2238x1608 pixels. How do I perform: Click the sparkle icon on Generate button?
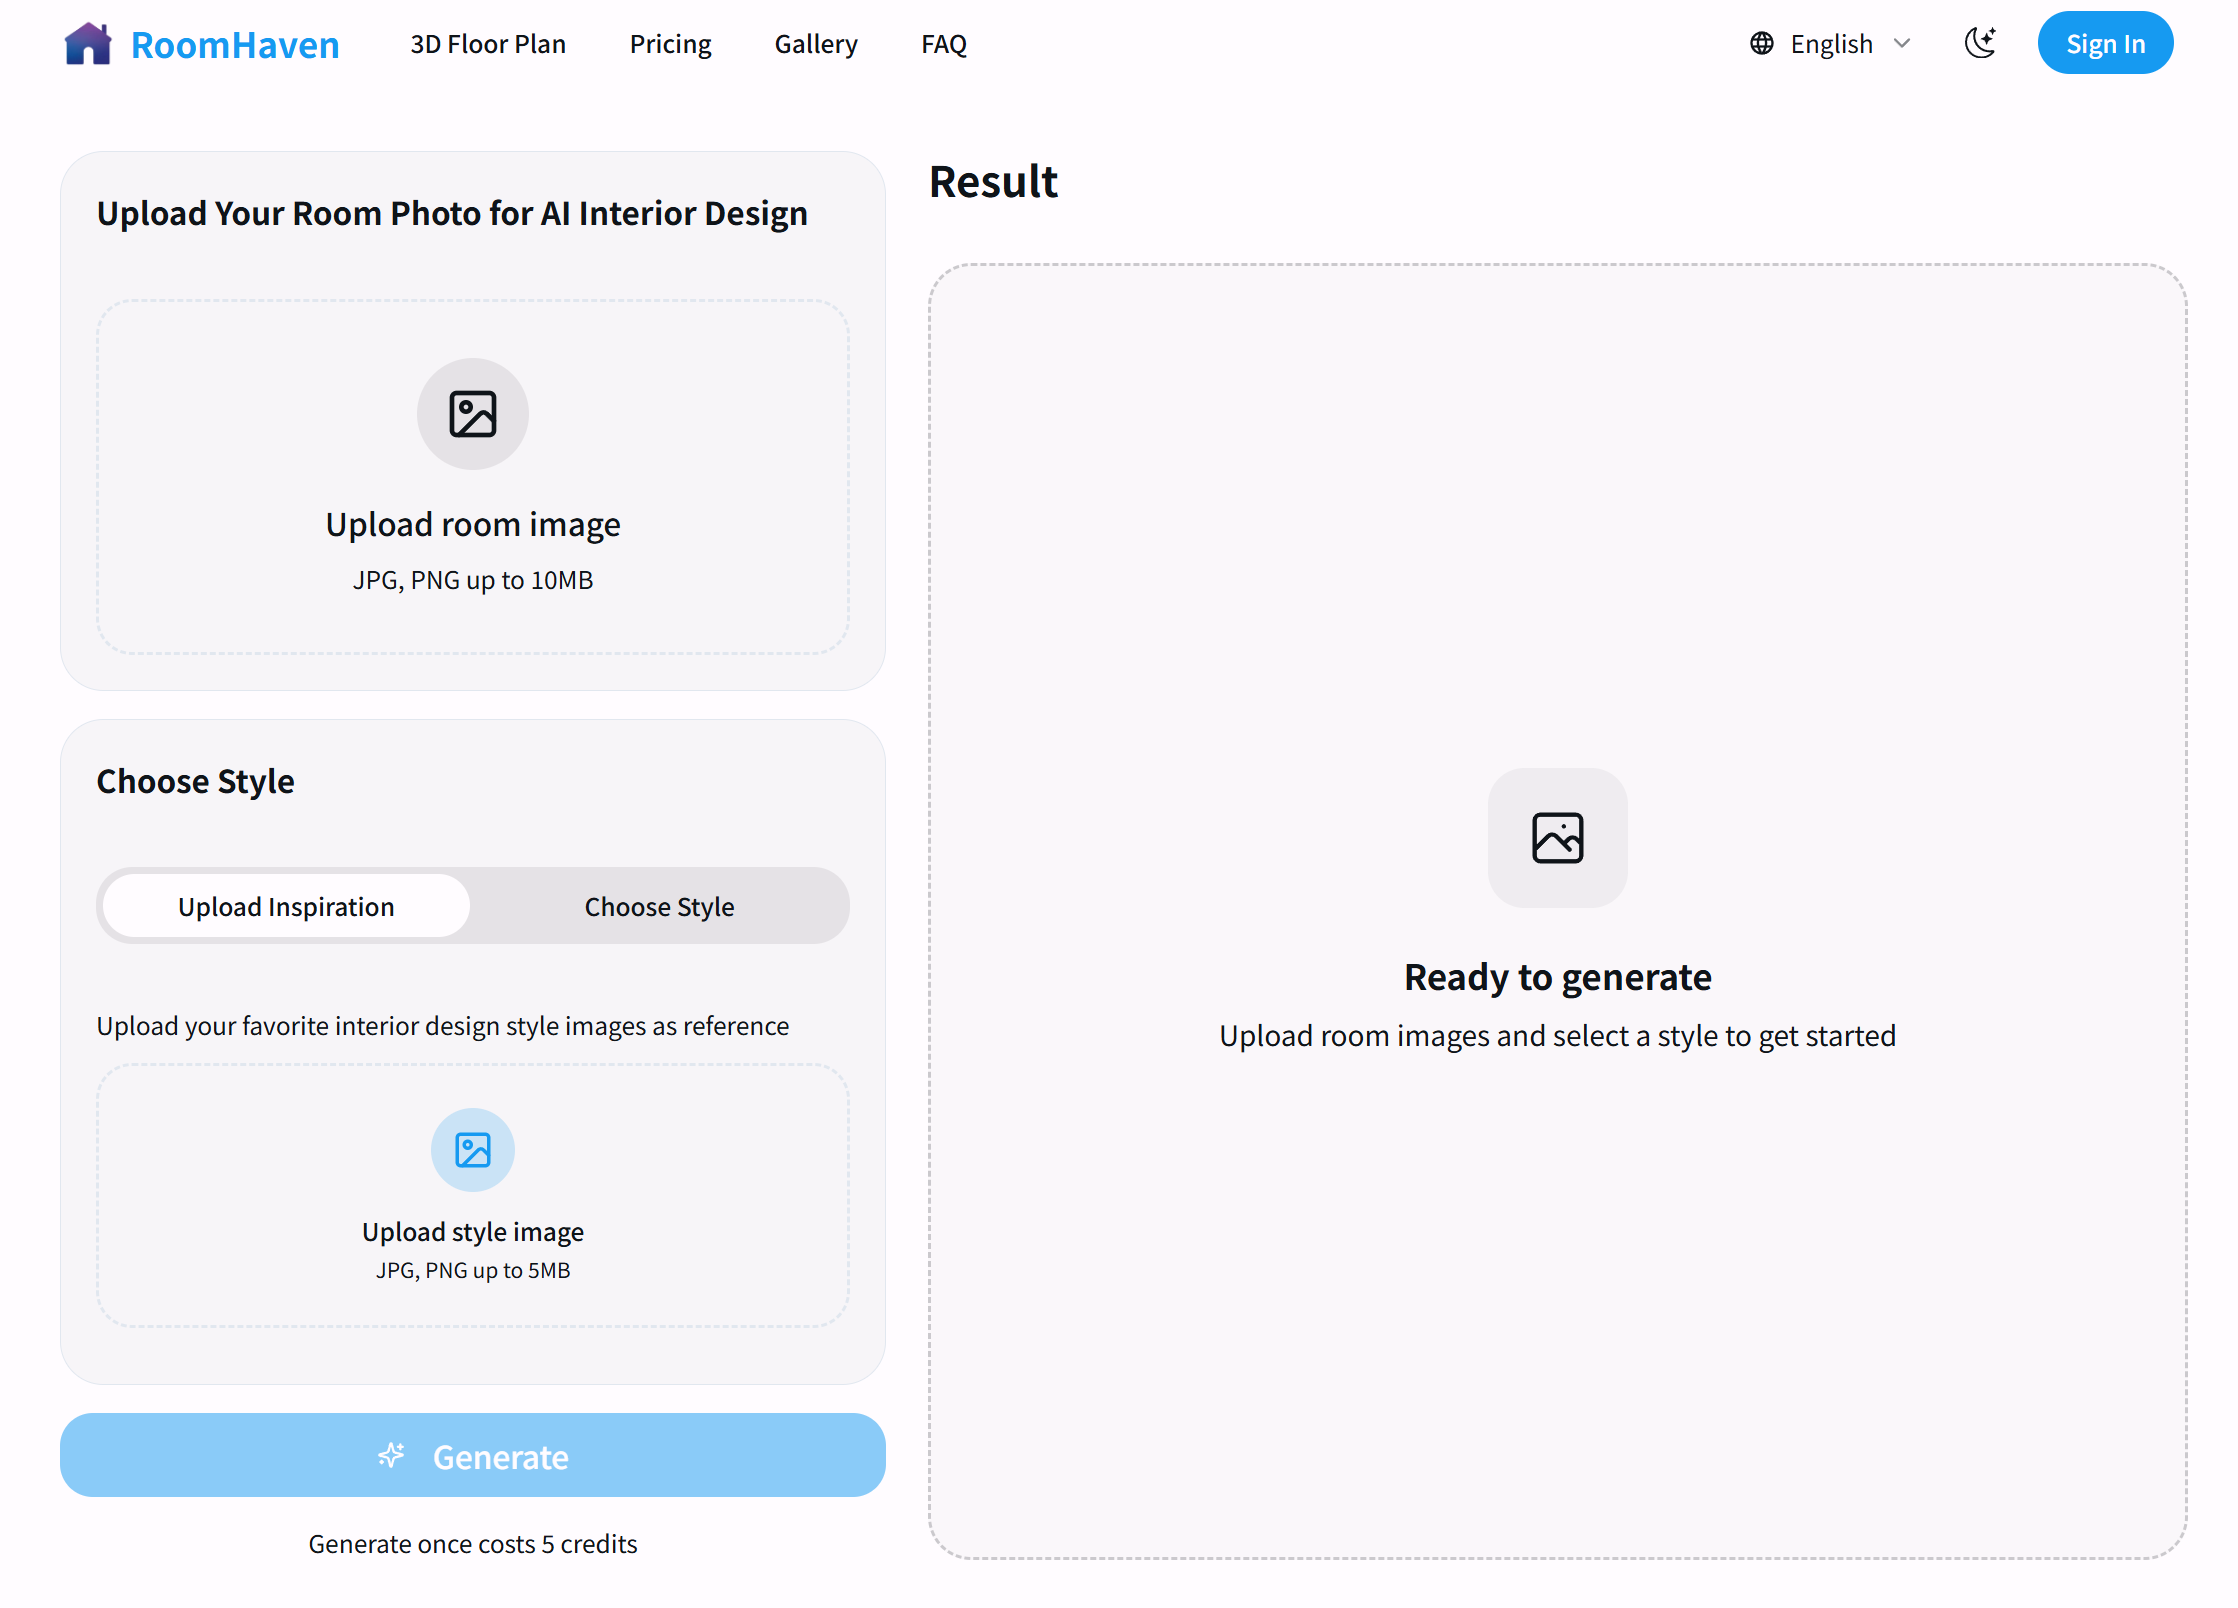[x=391, y=1456]
